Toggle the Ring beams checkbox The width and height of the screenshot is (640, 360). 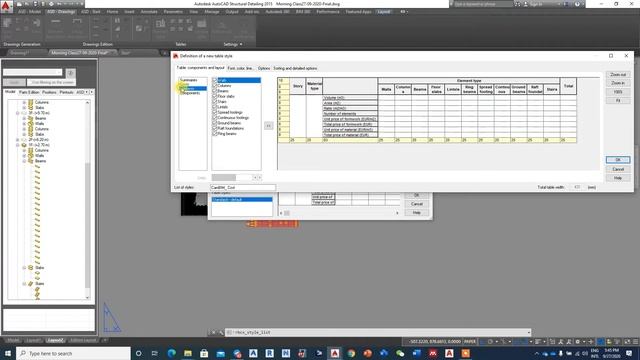[215, 133]
